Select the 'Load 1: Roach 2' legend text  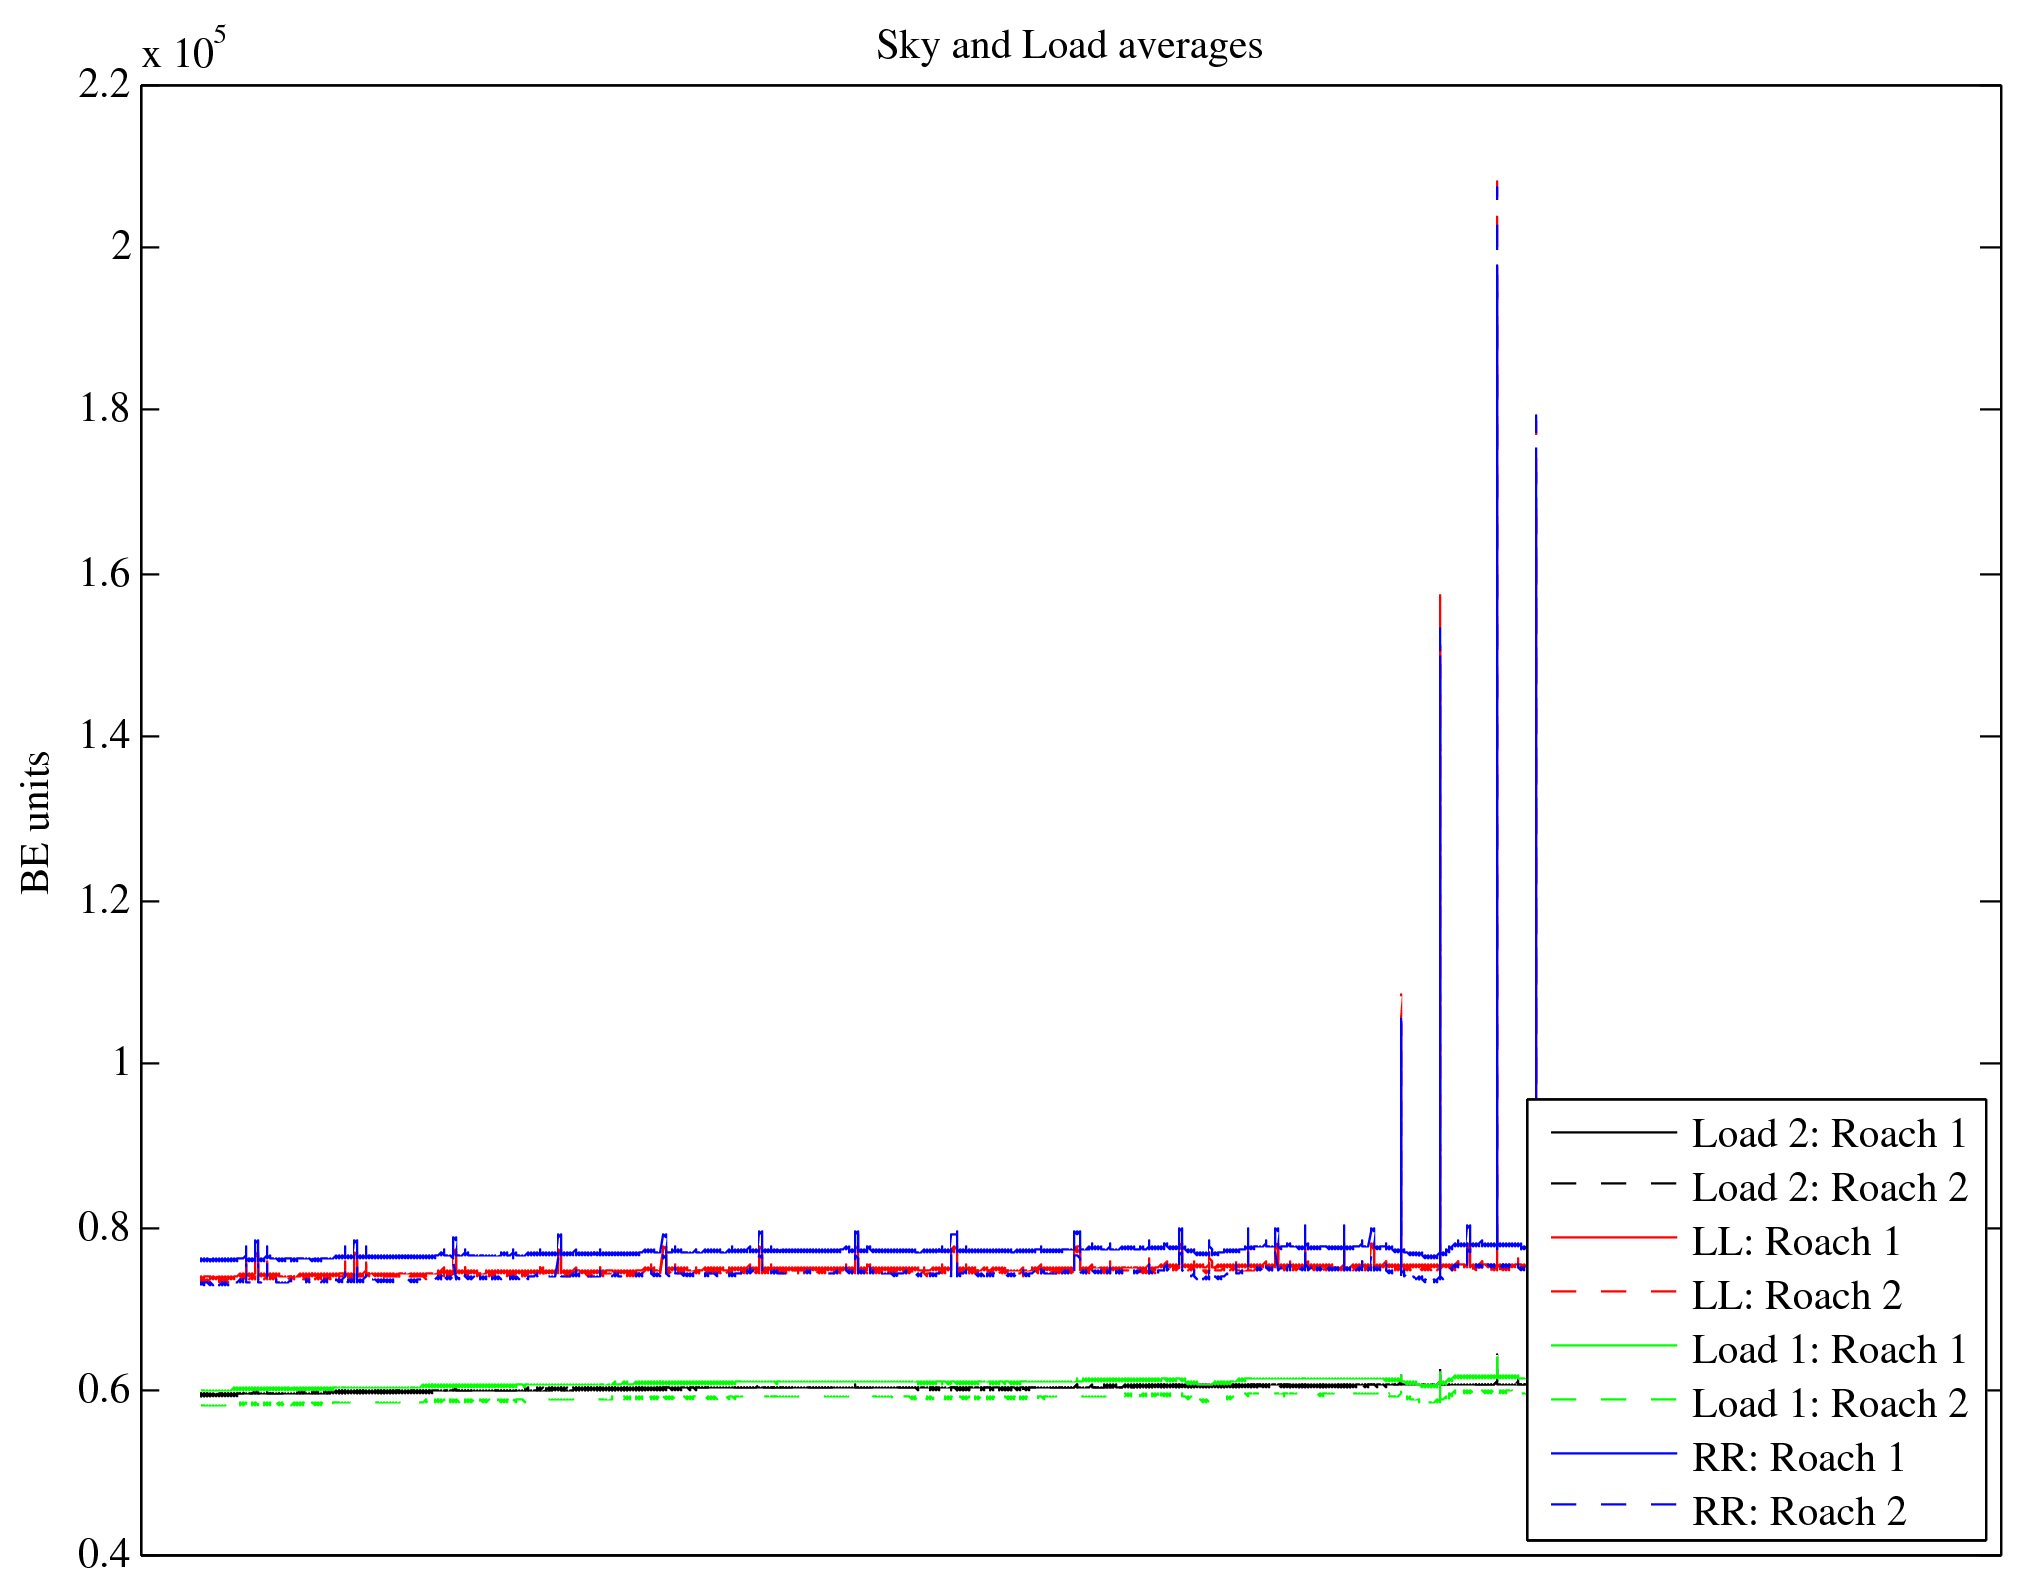1828,1404
